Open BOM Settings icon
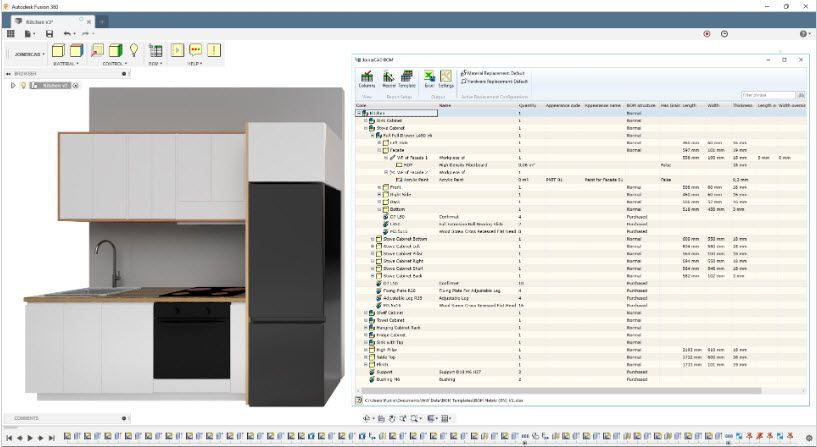The width and height of the screenshot is (817, 447). pos(446,79)
